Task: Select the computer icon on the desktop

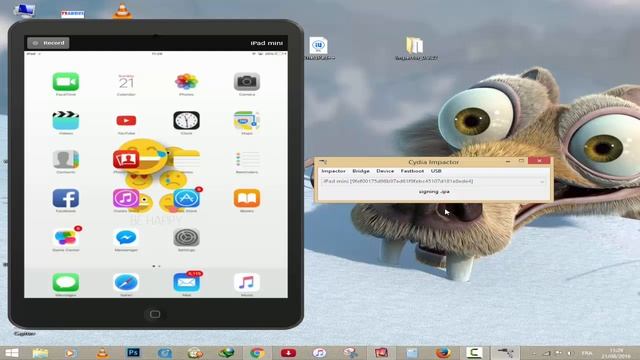Action: (x=24, y=10)
